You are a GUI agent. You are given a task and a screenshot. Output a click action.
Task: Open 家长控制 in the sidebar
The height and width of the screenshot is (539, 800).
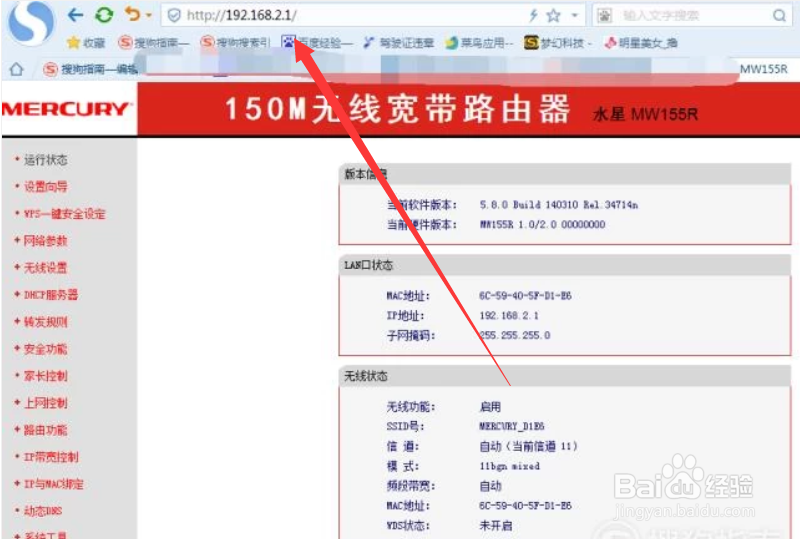click(x=45, y=376)
